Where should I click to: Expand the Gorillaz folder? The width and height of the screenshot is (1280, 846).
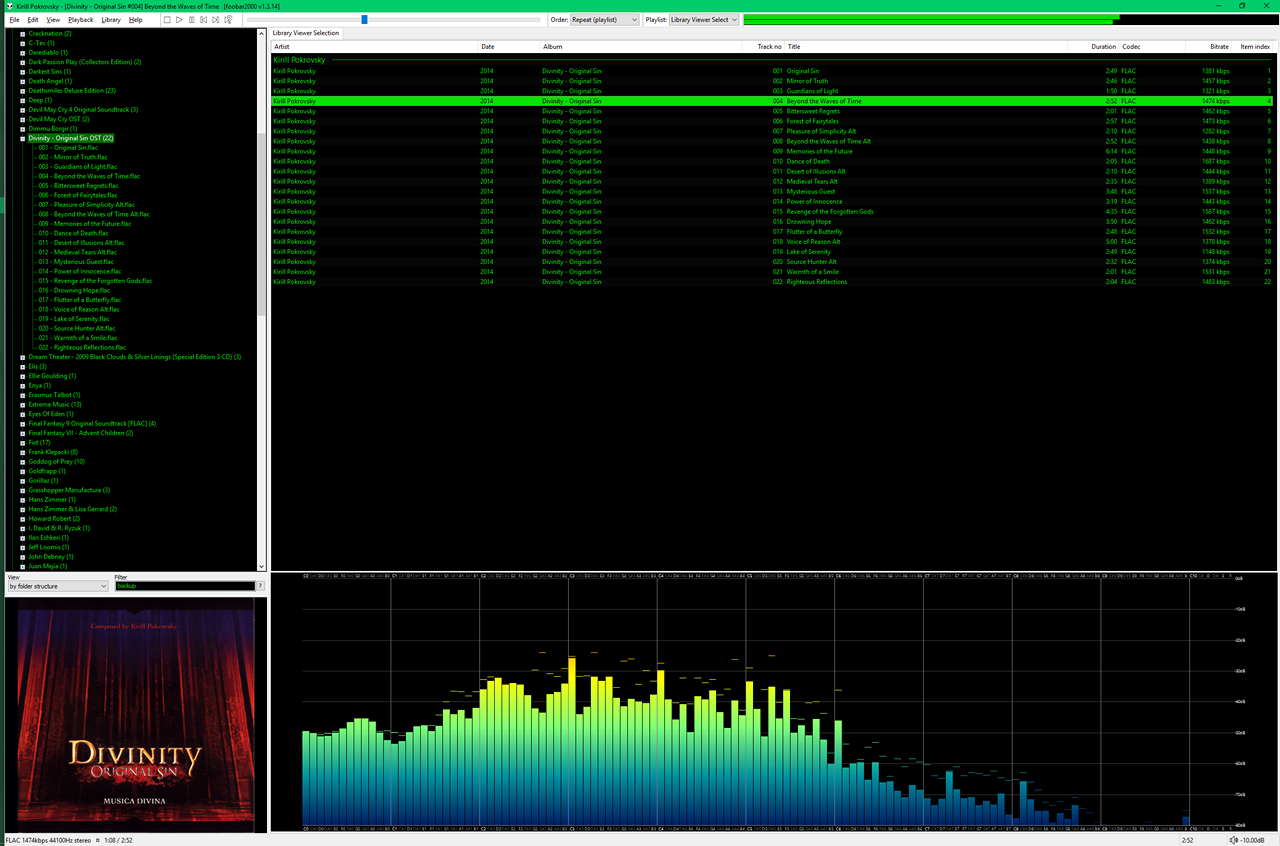[x=22, y=481]
